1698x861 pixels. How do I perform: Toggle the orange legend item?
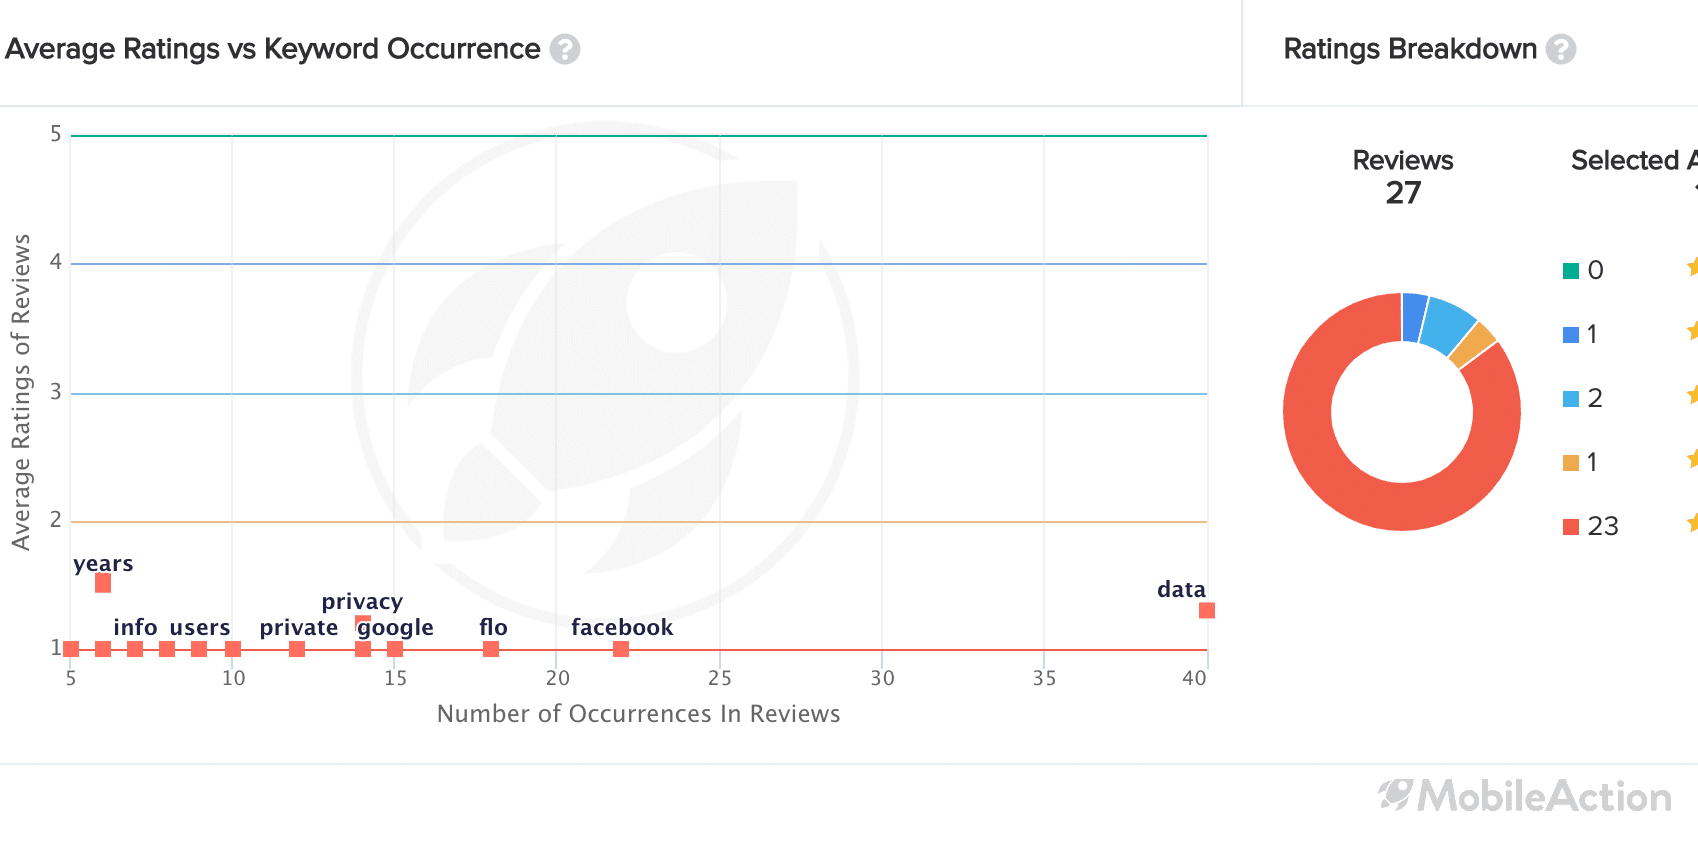1581,462
